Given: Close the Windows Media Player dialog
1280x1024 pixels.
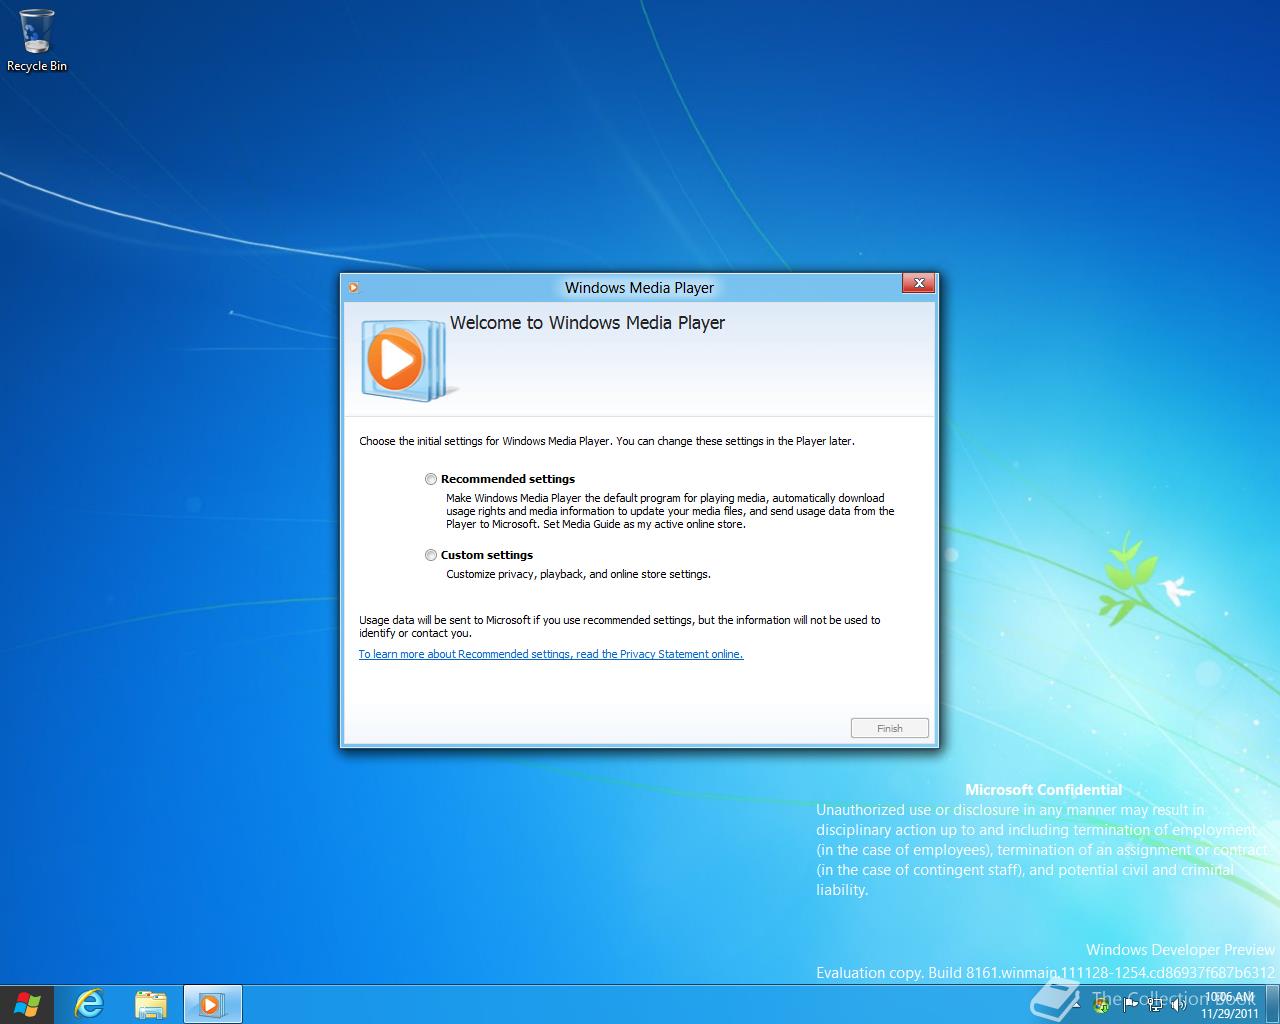Looking at the screenshot, I should 918,283.
